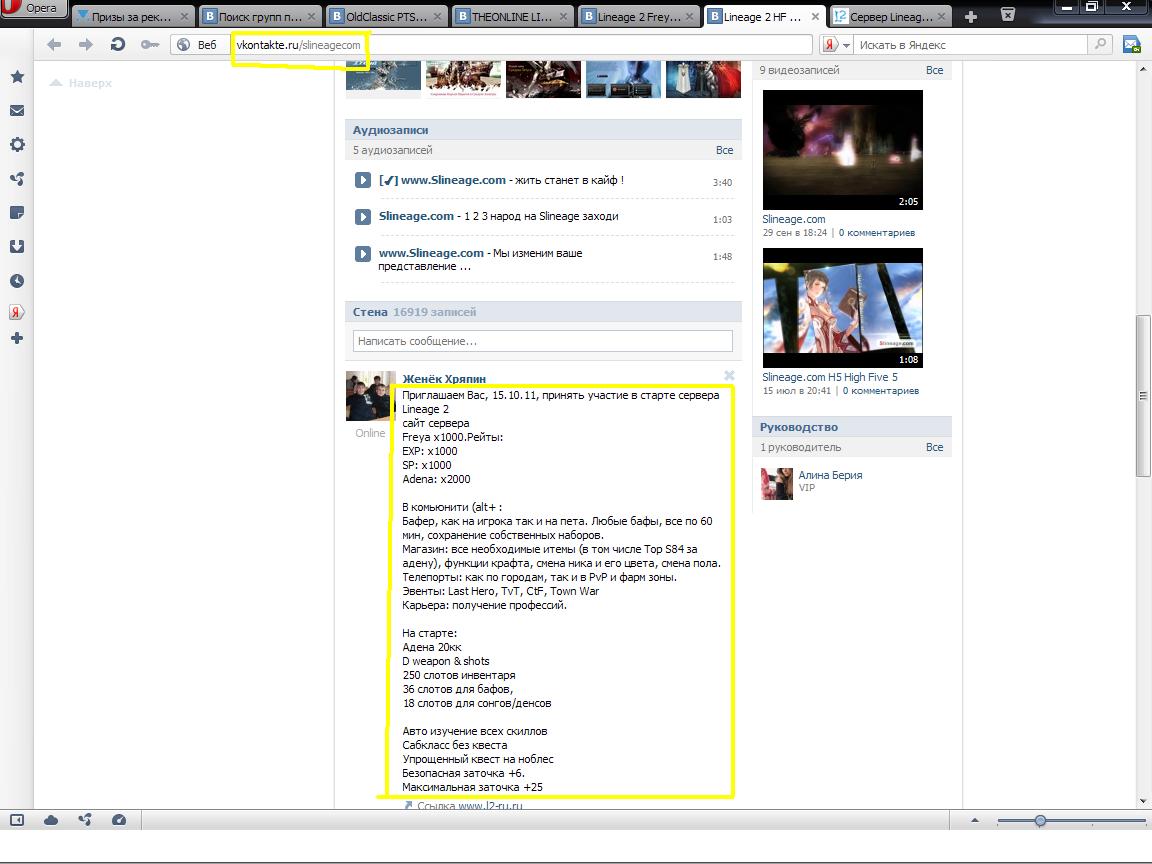Open the '9 видеозаписей' videos link
Viewport: 1152px width, 864px height.
click(x=799, y=70)
